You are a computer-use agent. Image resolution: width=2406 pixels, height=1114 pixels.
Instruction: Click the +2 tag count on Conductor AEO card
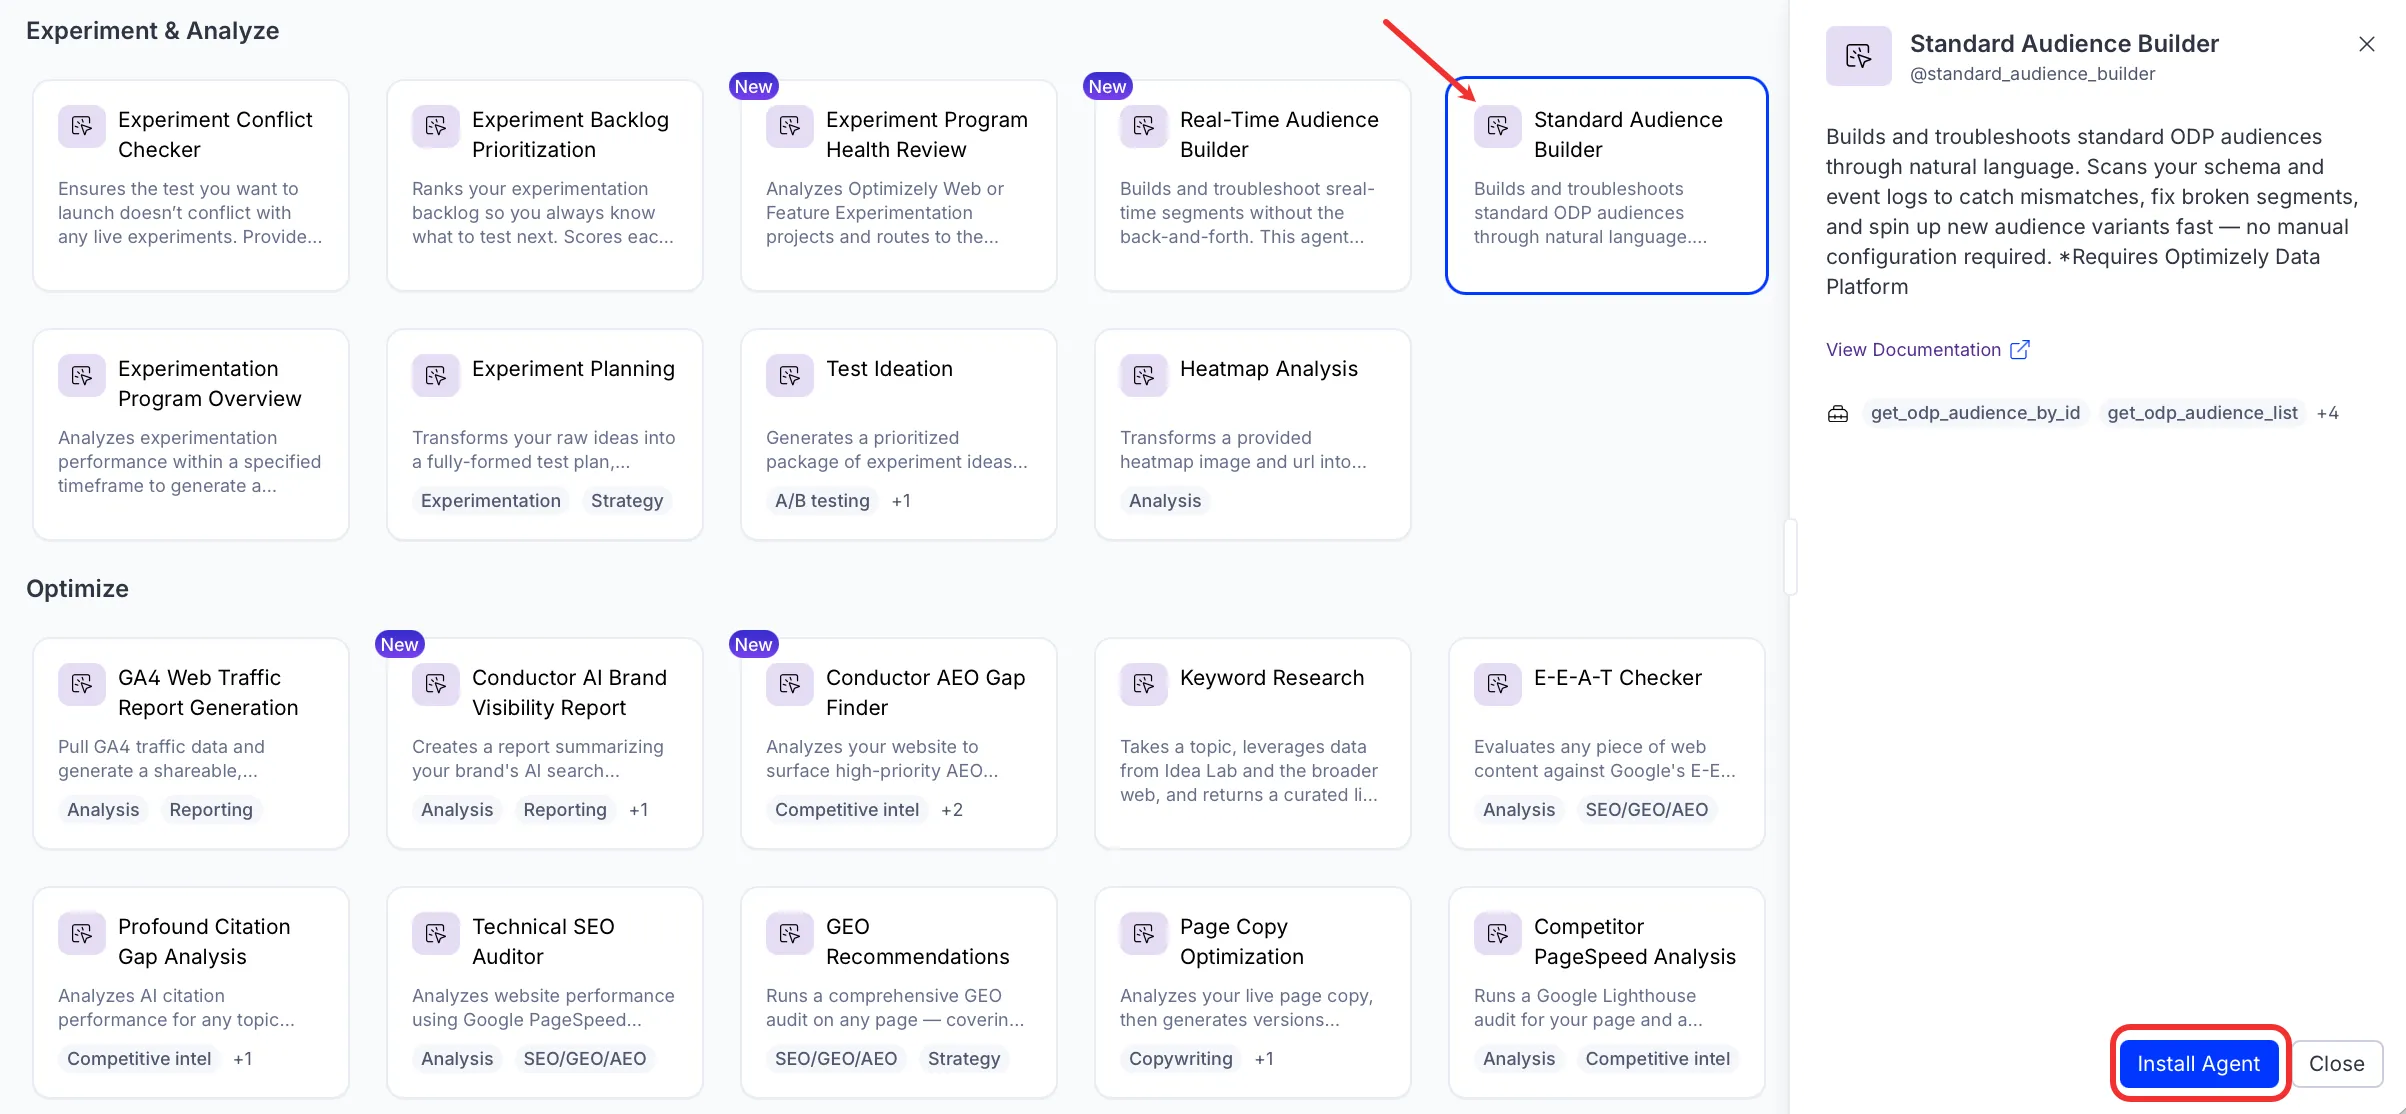pyautogui.click(x=952, y=810)
